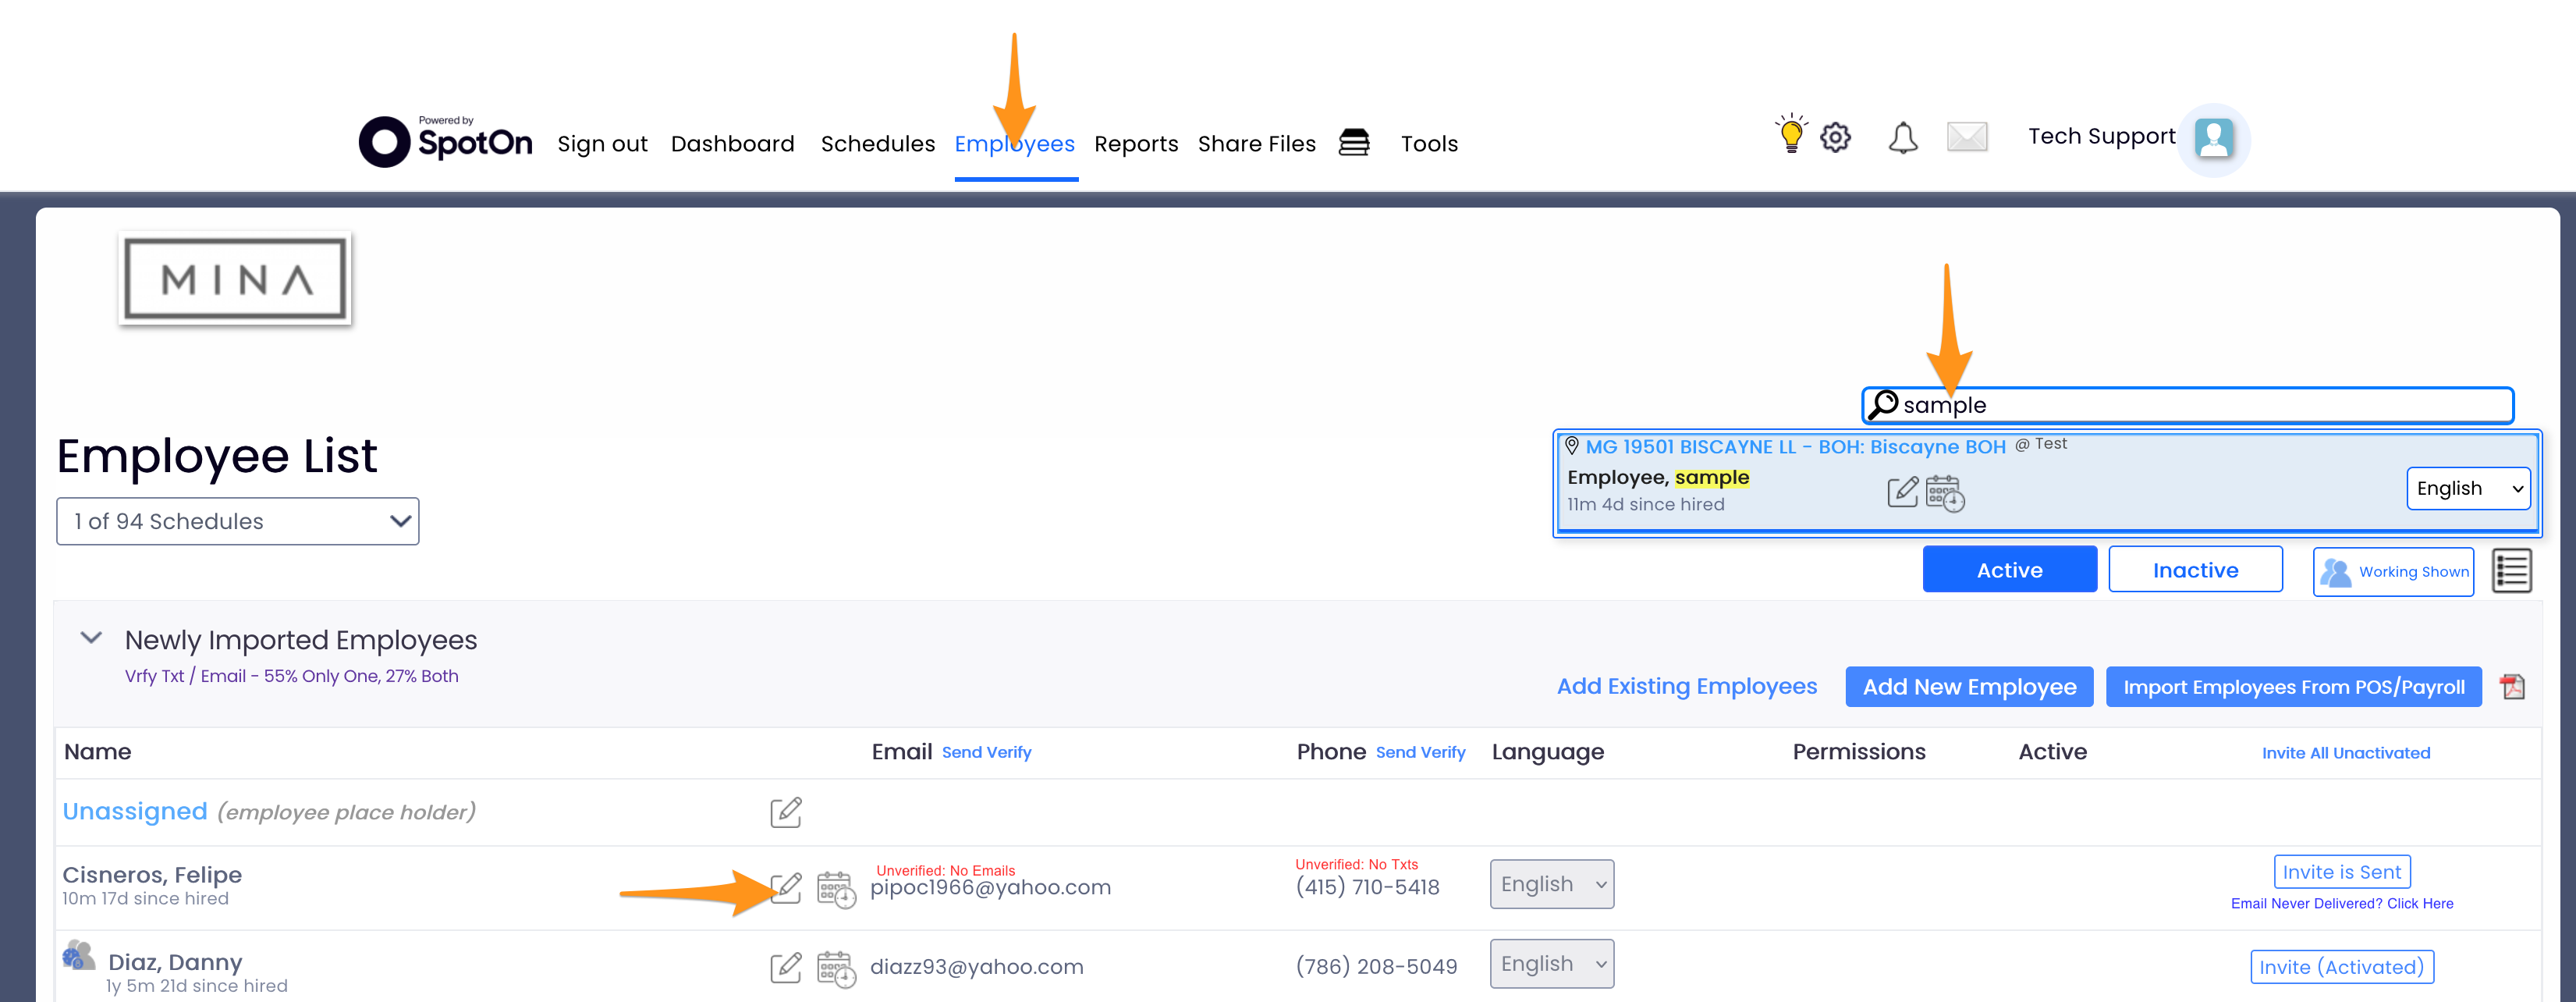Open the 1 of 94 Schedules dropdown

238,521
